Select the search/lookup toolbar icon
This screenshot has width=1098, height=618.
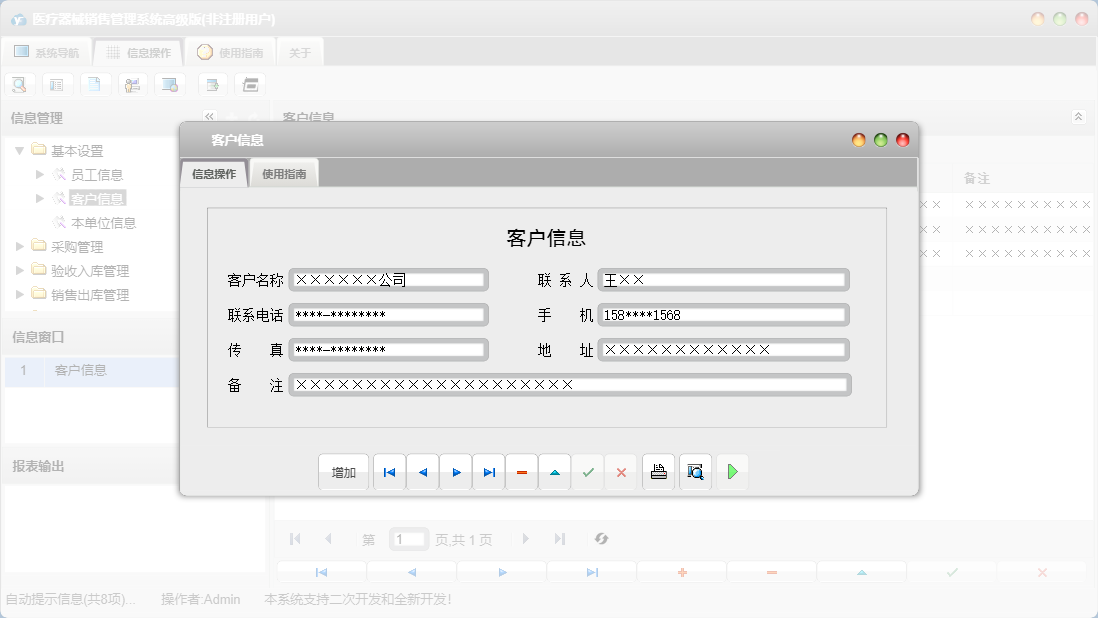coord(19,84)
